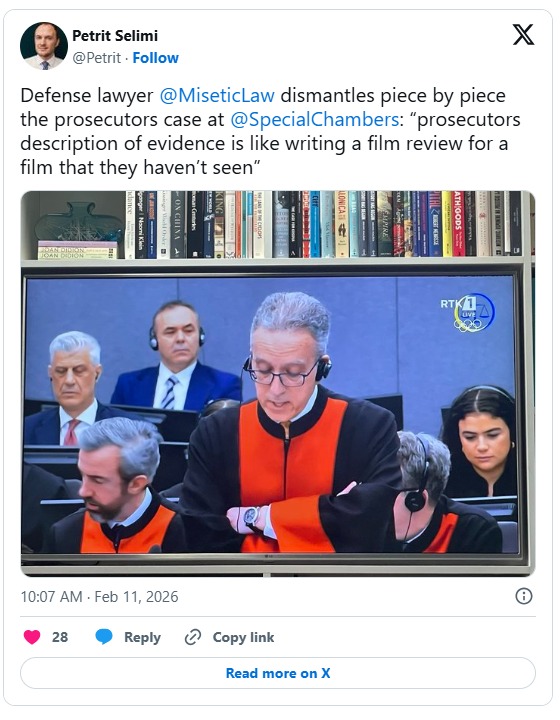The image size is (560, 720).
Task: Open the @MiseticLaw mention
Action: pos(217,96)
